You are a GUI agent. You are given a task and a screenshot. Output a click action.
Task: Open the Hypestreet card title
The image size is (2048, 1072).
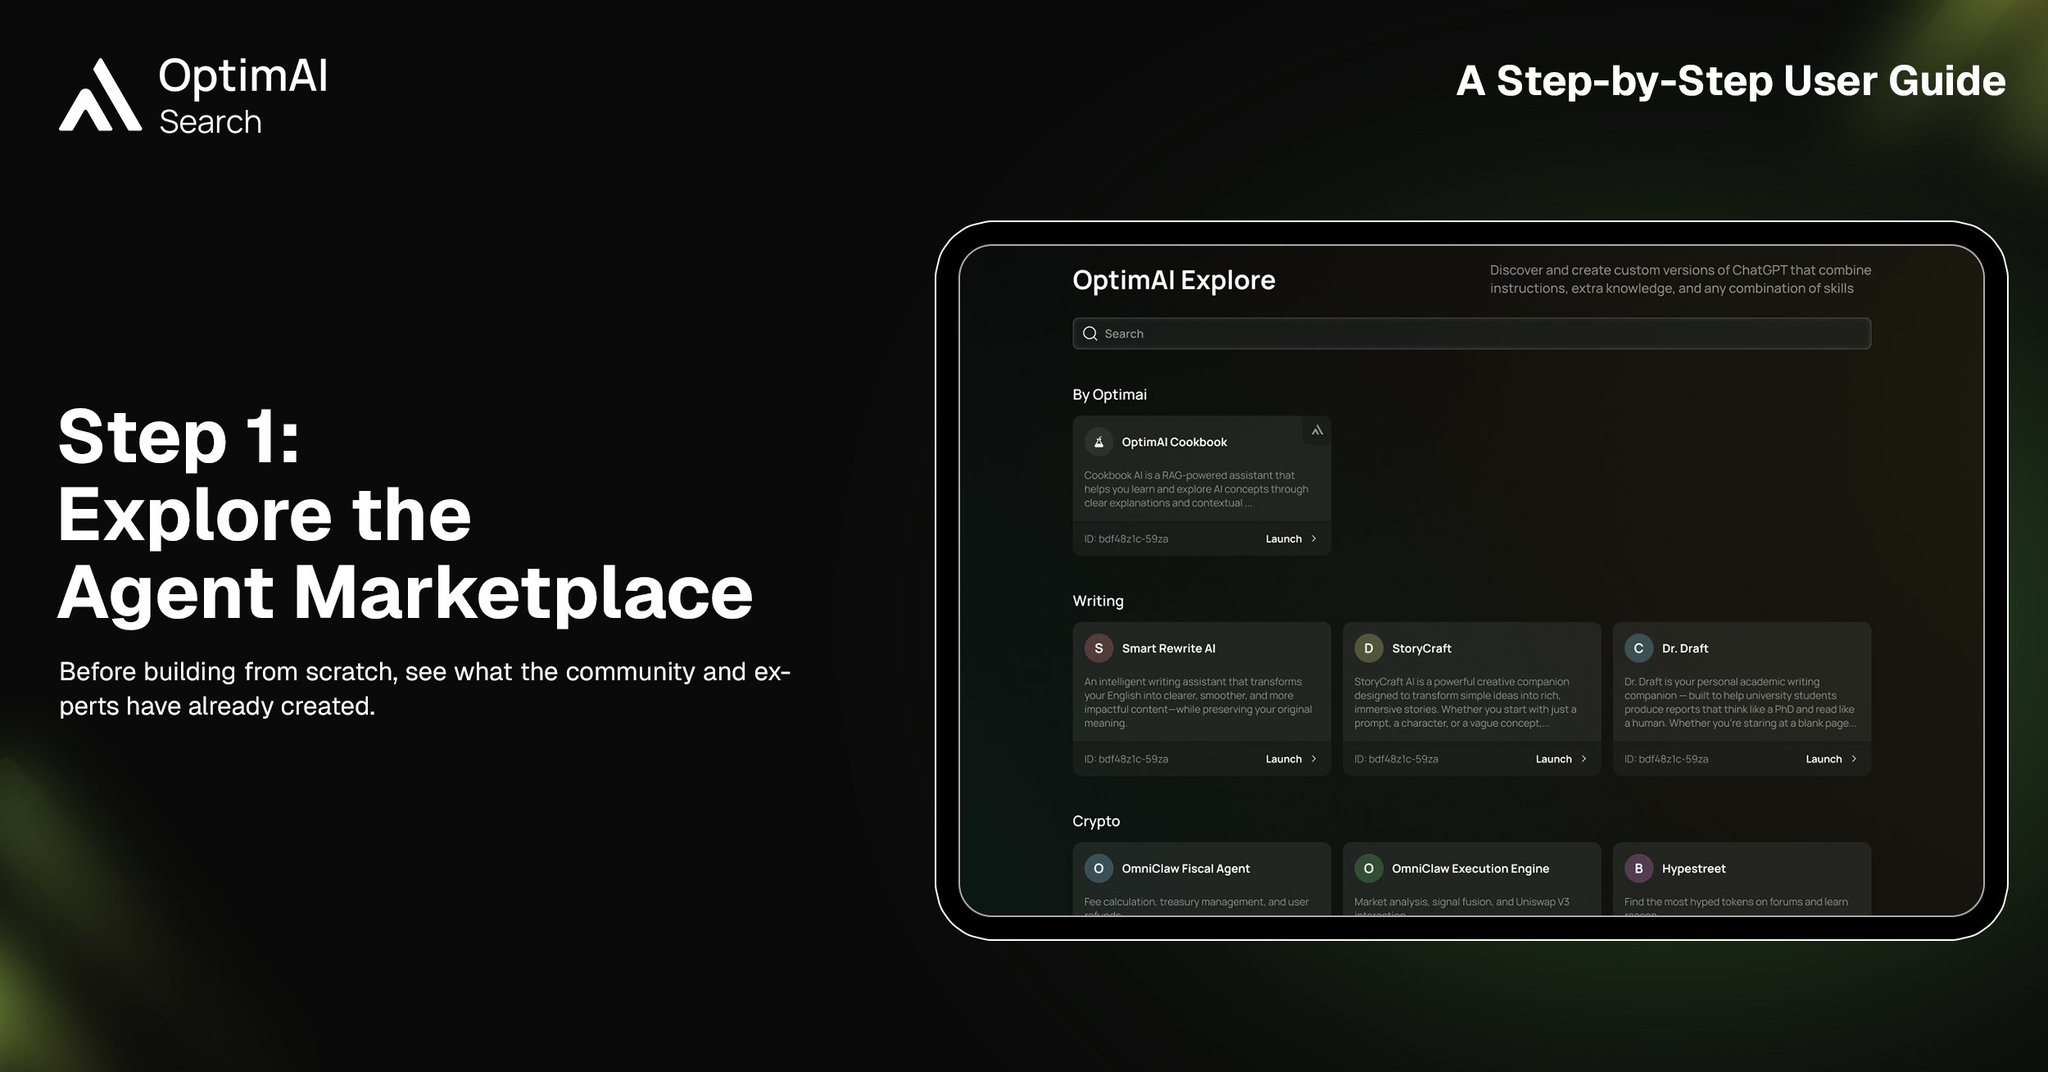point(1693,868)
